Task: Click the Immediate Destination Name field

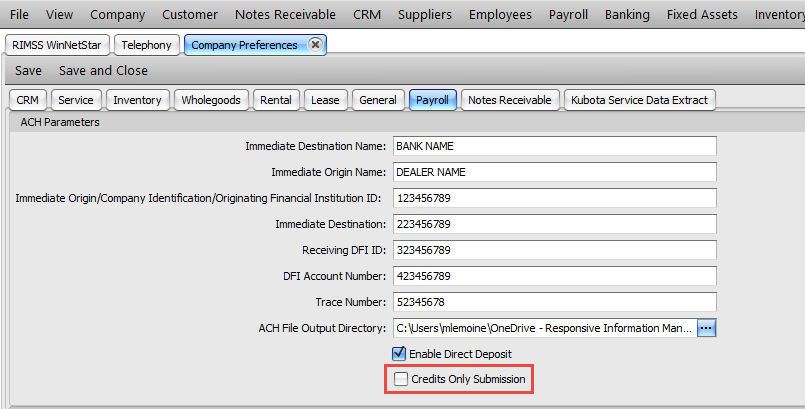Action: tap(554, 146)
